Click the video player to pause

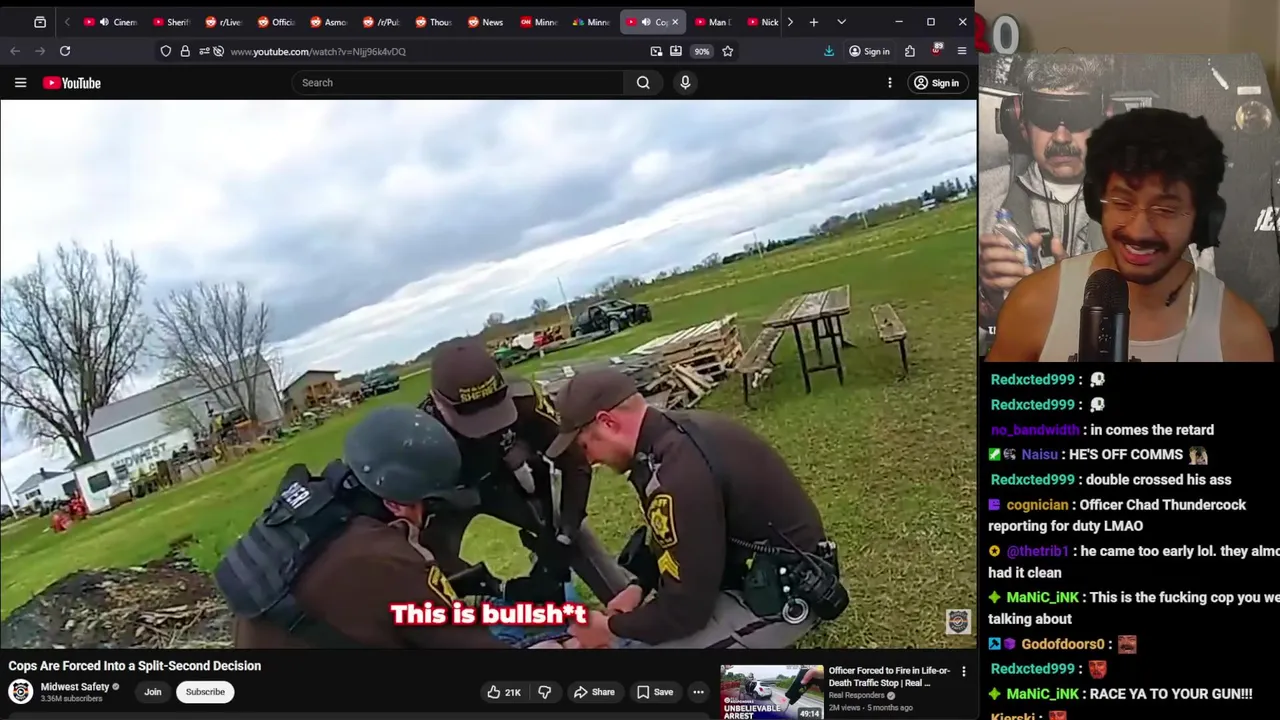[x=488, y=375]
